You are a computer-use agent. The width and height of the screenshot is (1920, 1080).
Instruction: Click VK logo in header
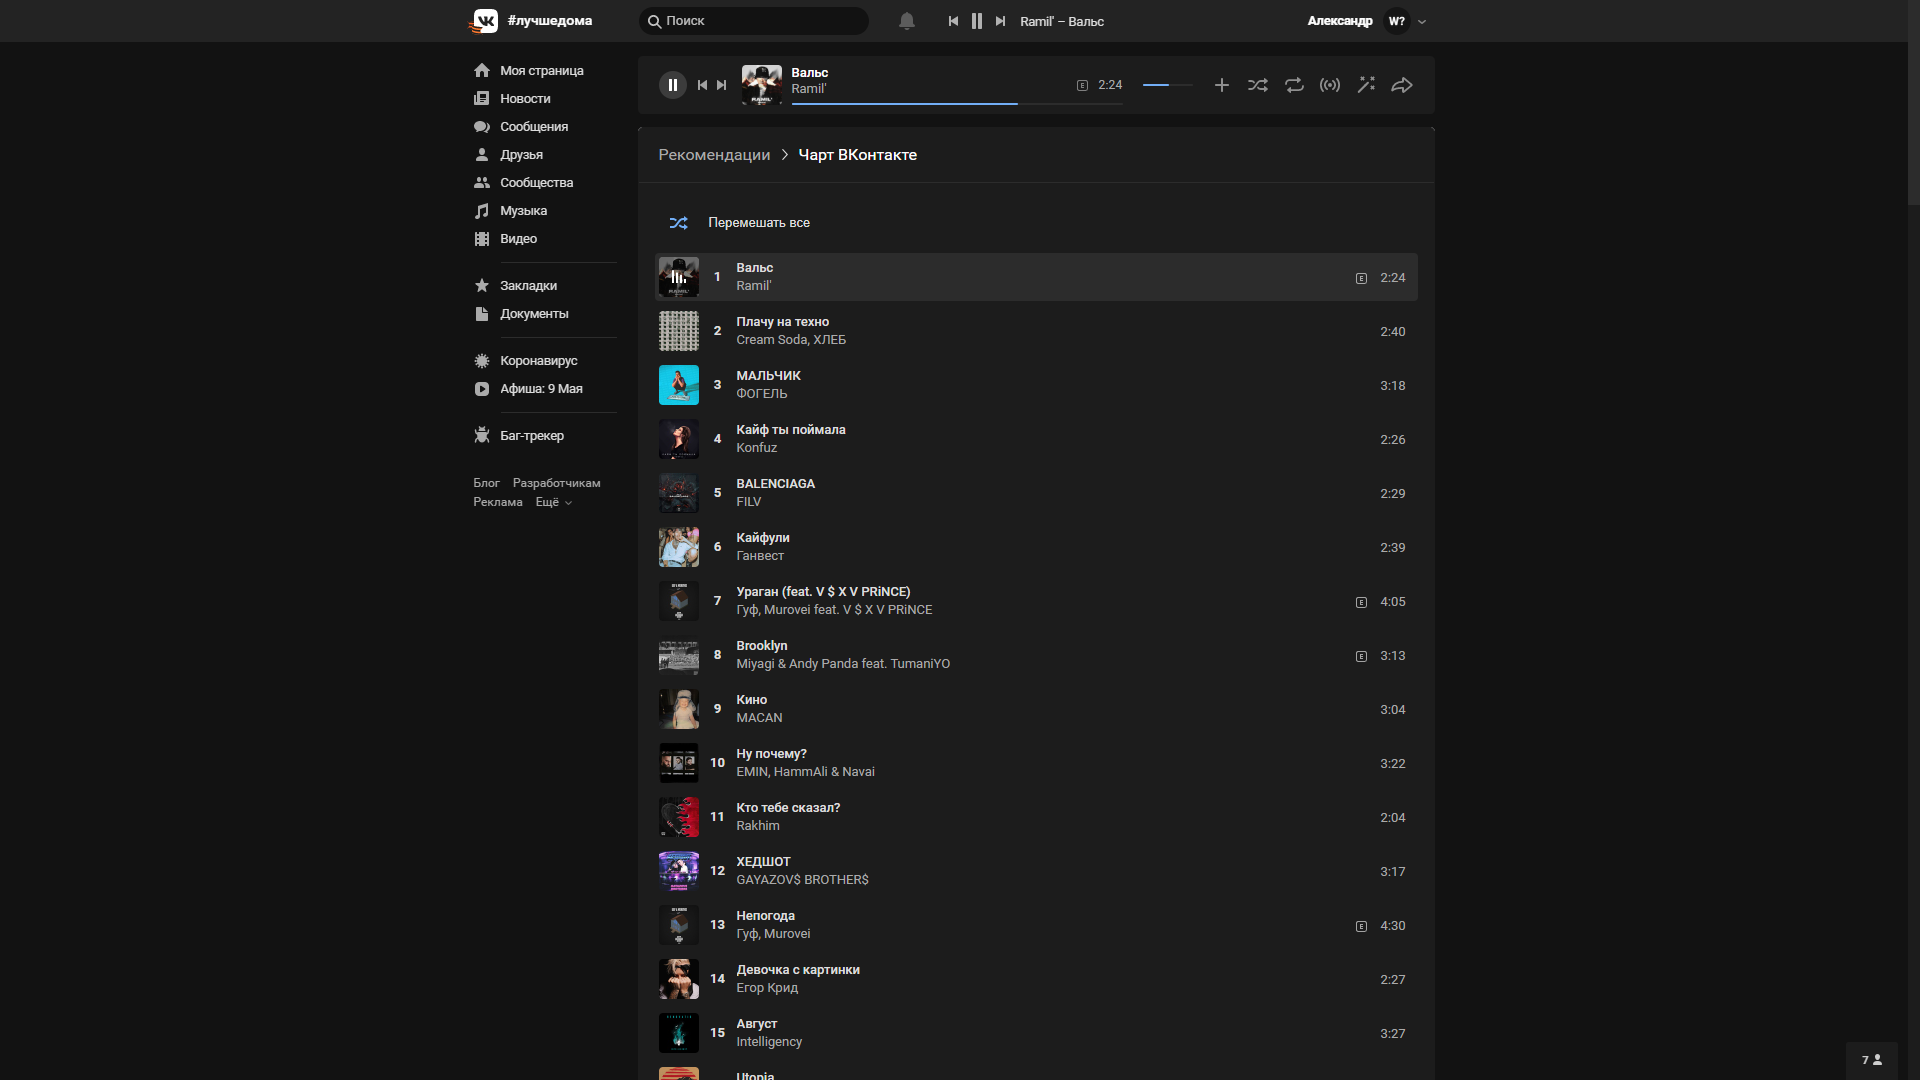[x=485, y=21]
